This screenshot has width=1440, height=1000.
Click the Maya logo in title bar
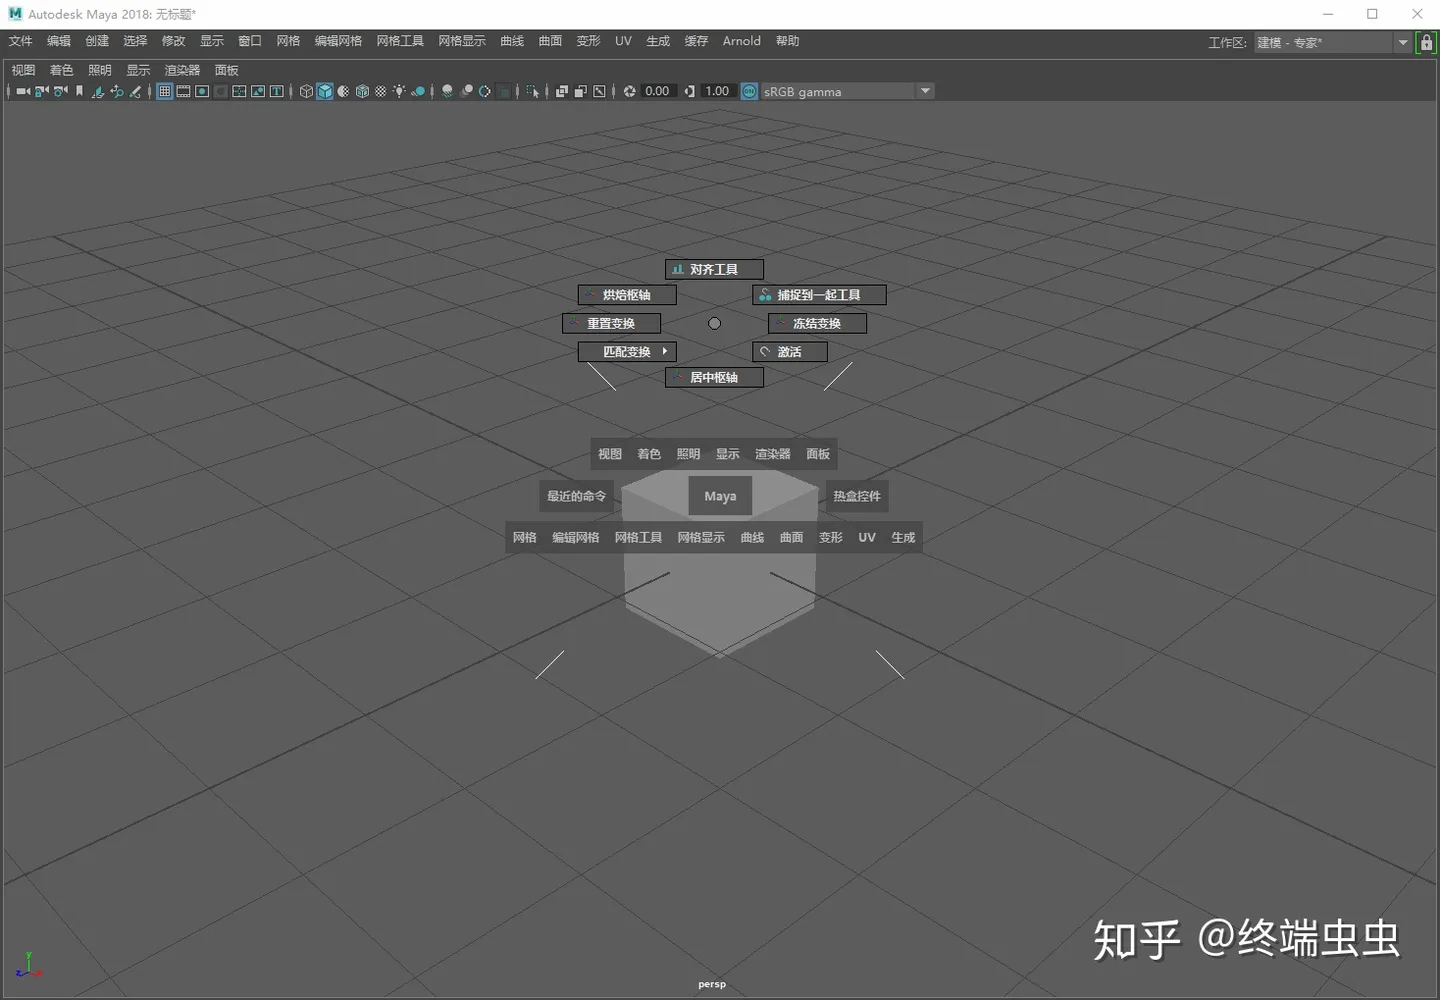(x=14, y=14)
